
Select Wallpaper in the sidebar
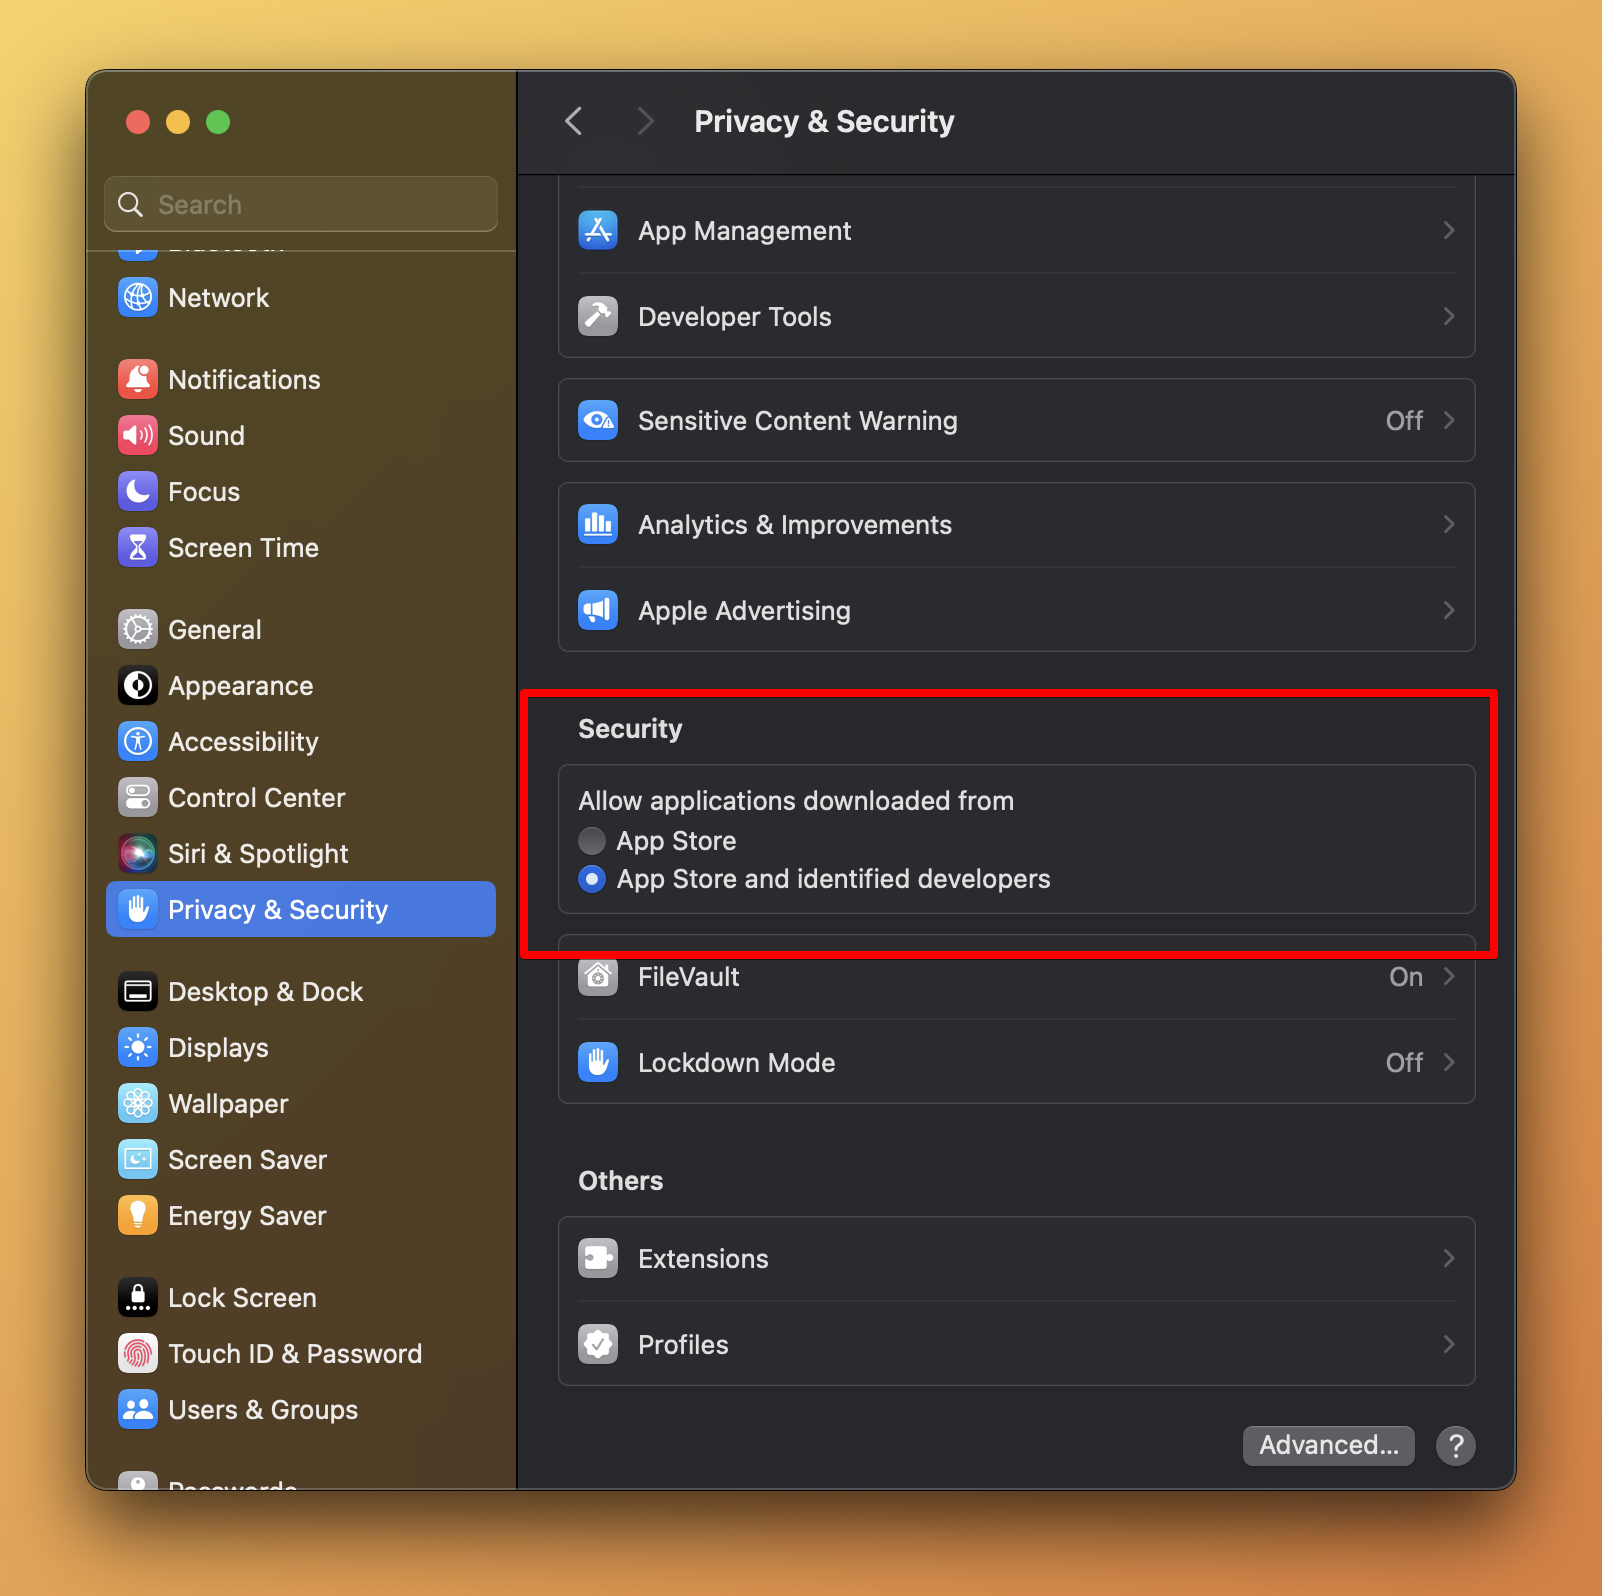tap(228, 1103)
